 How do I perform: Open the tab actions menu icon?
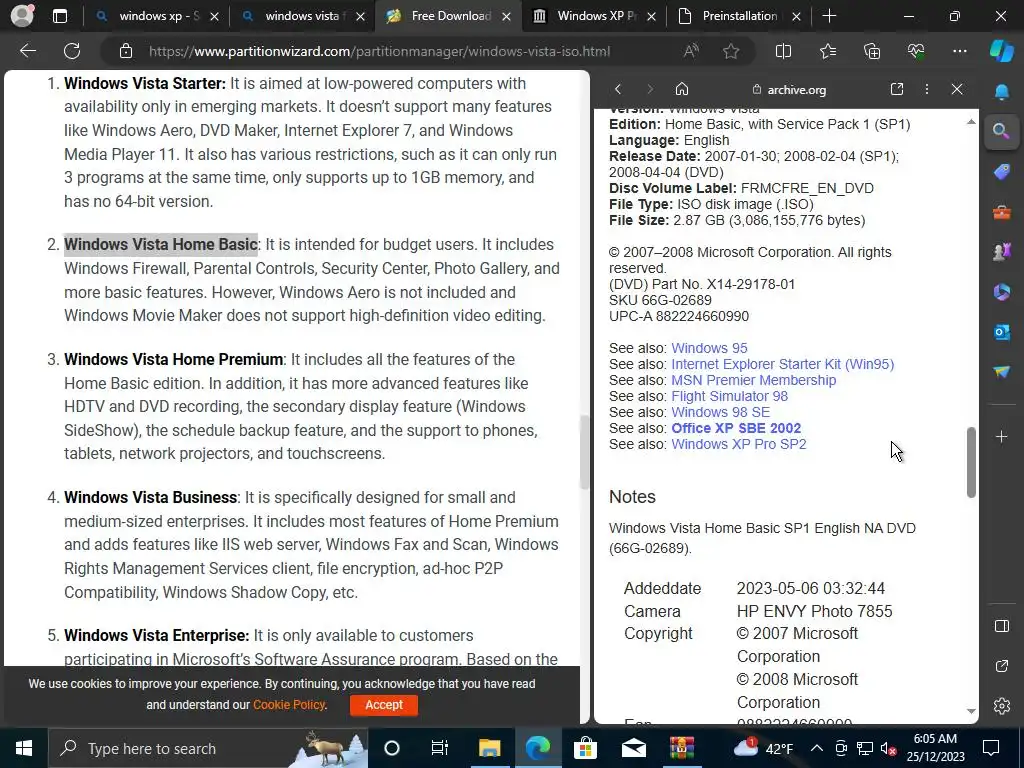(59, 16)
